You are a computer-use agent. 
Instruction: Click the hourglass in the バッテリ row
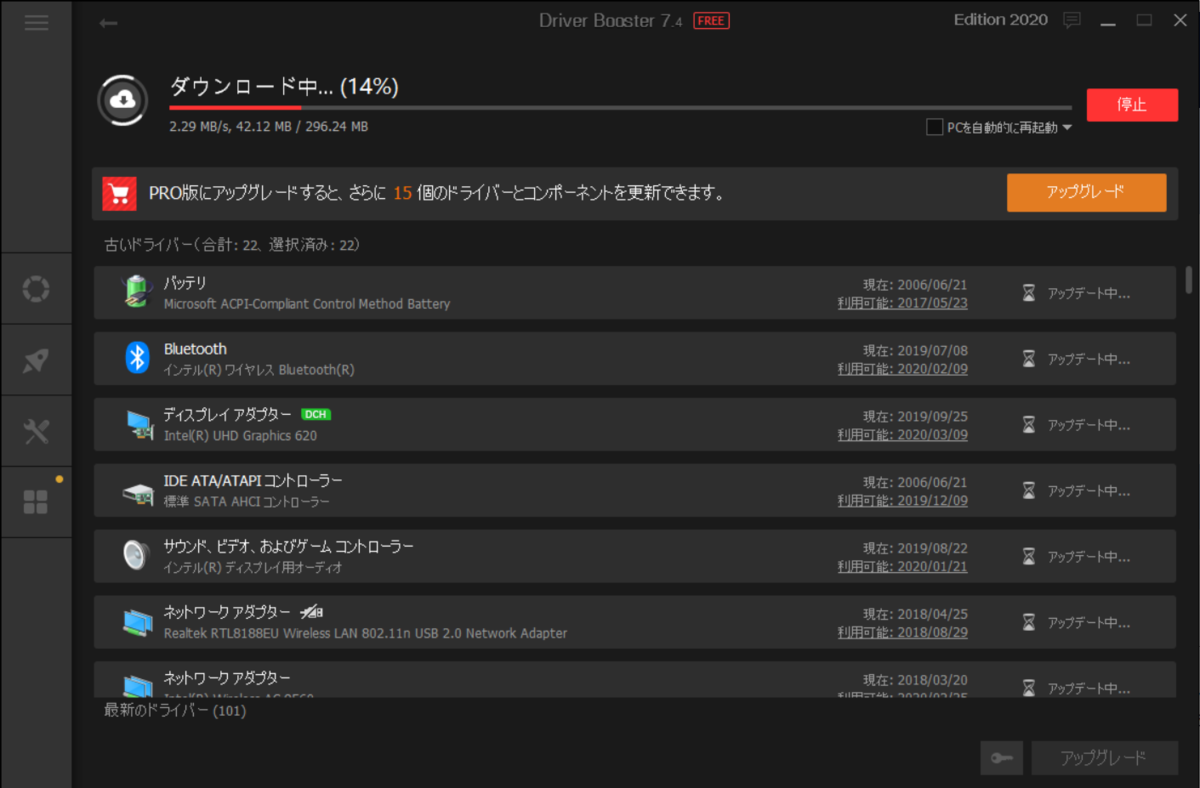1028,294
